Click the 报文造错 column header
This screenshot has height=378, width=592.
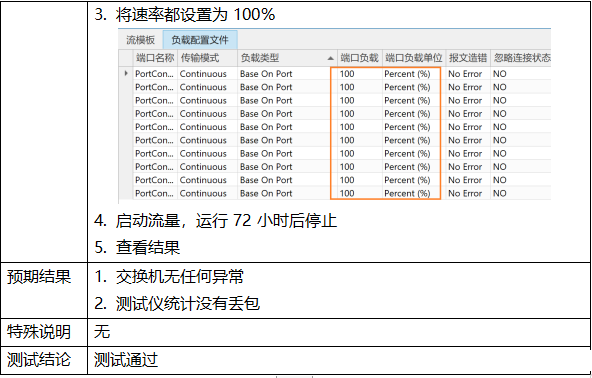[468, 58]
